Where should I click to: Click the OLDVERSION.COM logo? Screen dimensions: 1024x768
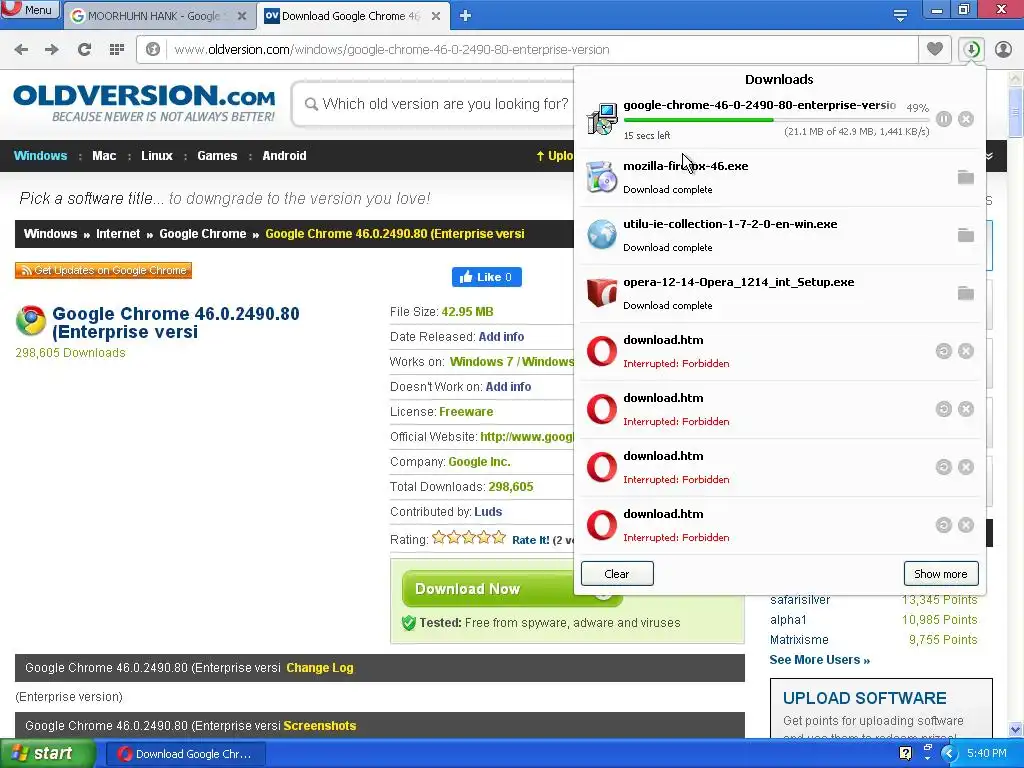coord(144,103)
